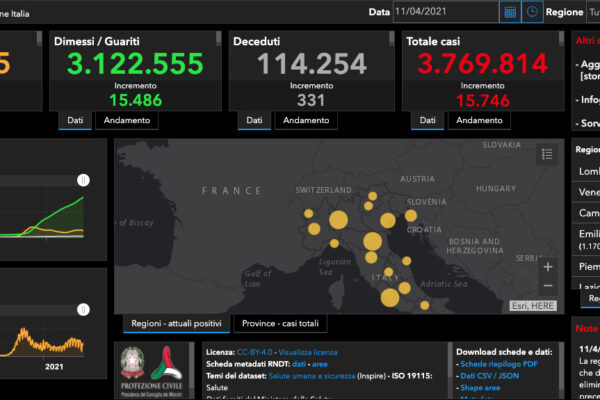Switch to Andamento tab under Dimessi / Guariti
The width and height of the screenshot is (600, 400).
coord(126,120)
